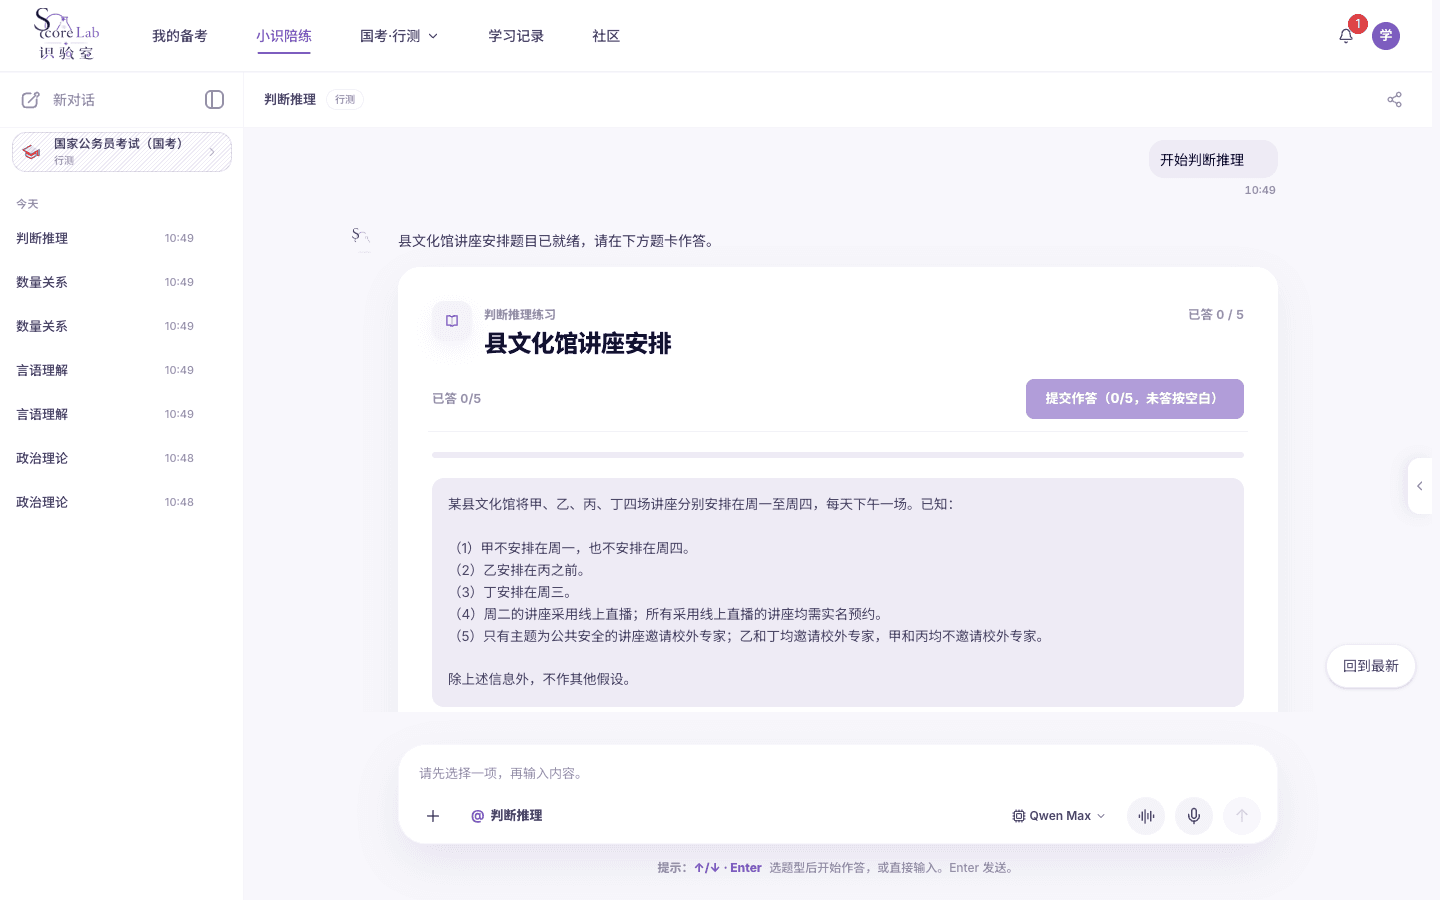Open the Qwen Max model dropdown
Screen dimensions: 1440x900
point(1059,816)
